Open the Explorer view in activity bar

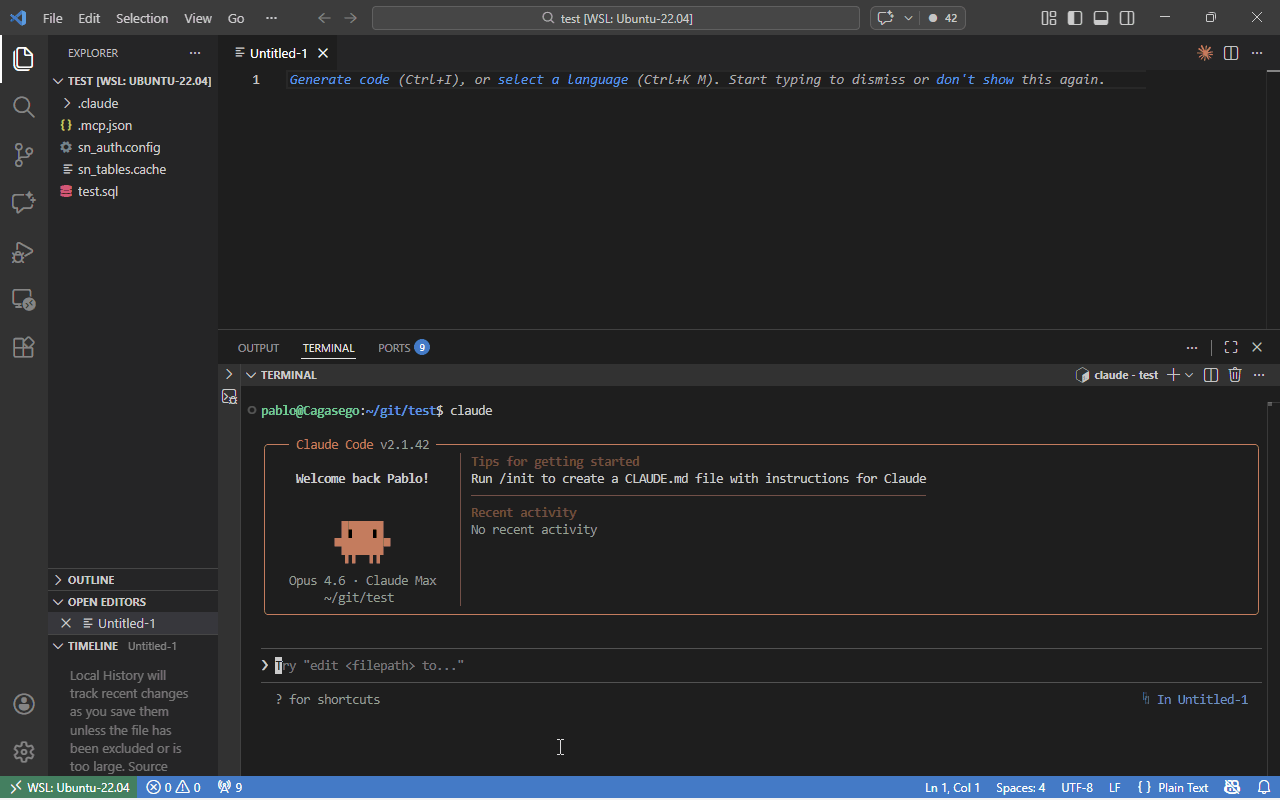(24, 59)
